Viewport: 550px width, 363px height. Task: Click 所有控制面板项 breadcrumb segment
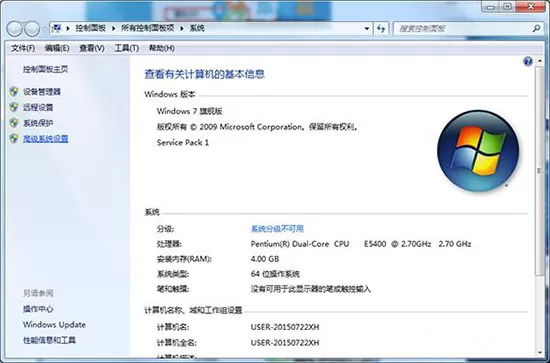tap(148, 28)
